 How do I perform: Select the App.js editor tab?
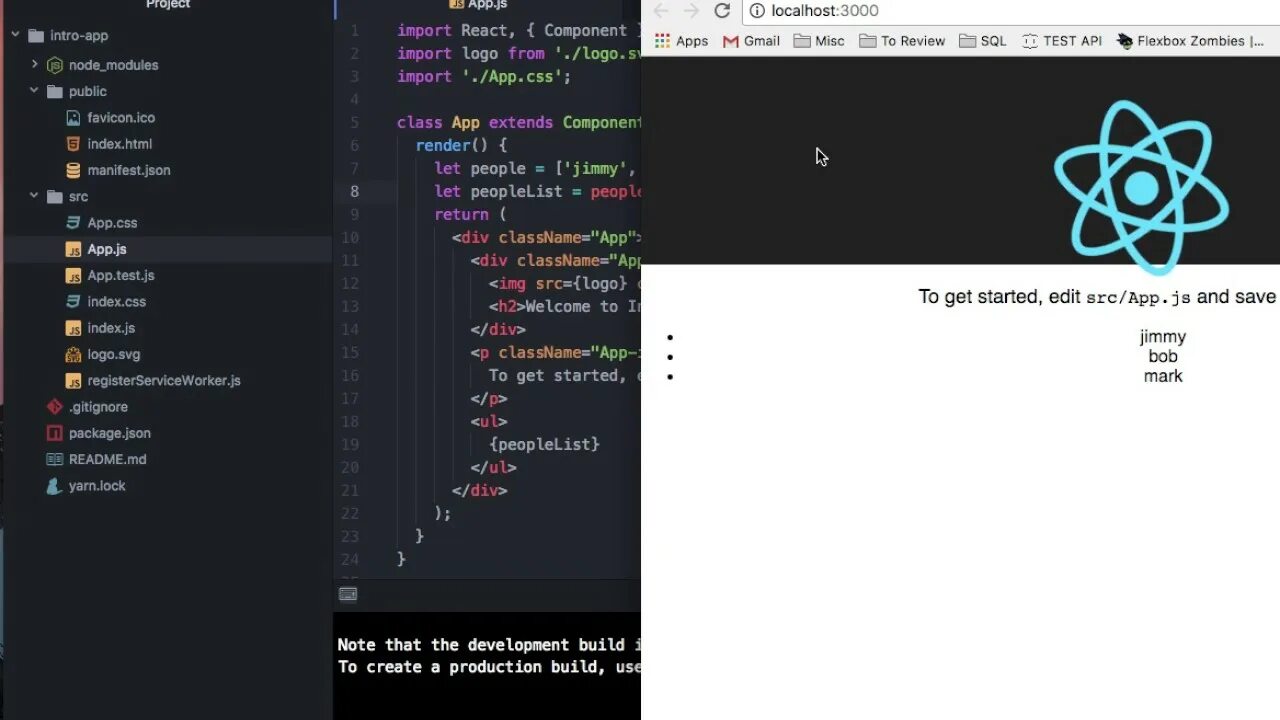pos(477,5)
